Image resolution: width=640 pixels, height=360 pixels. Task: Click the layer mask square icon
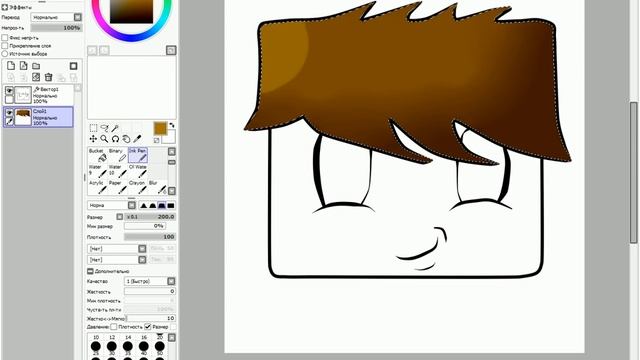click(73, 66)
